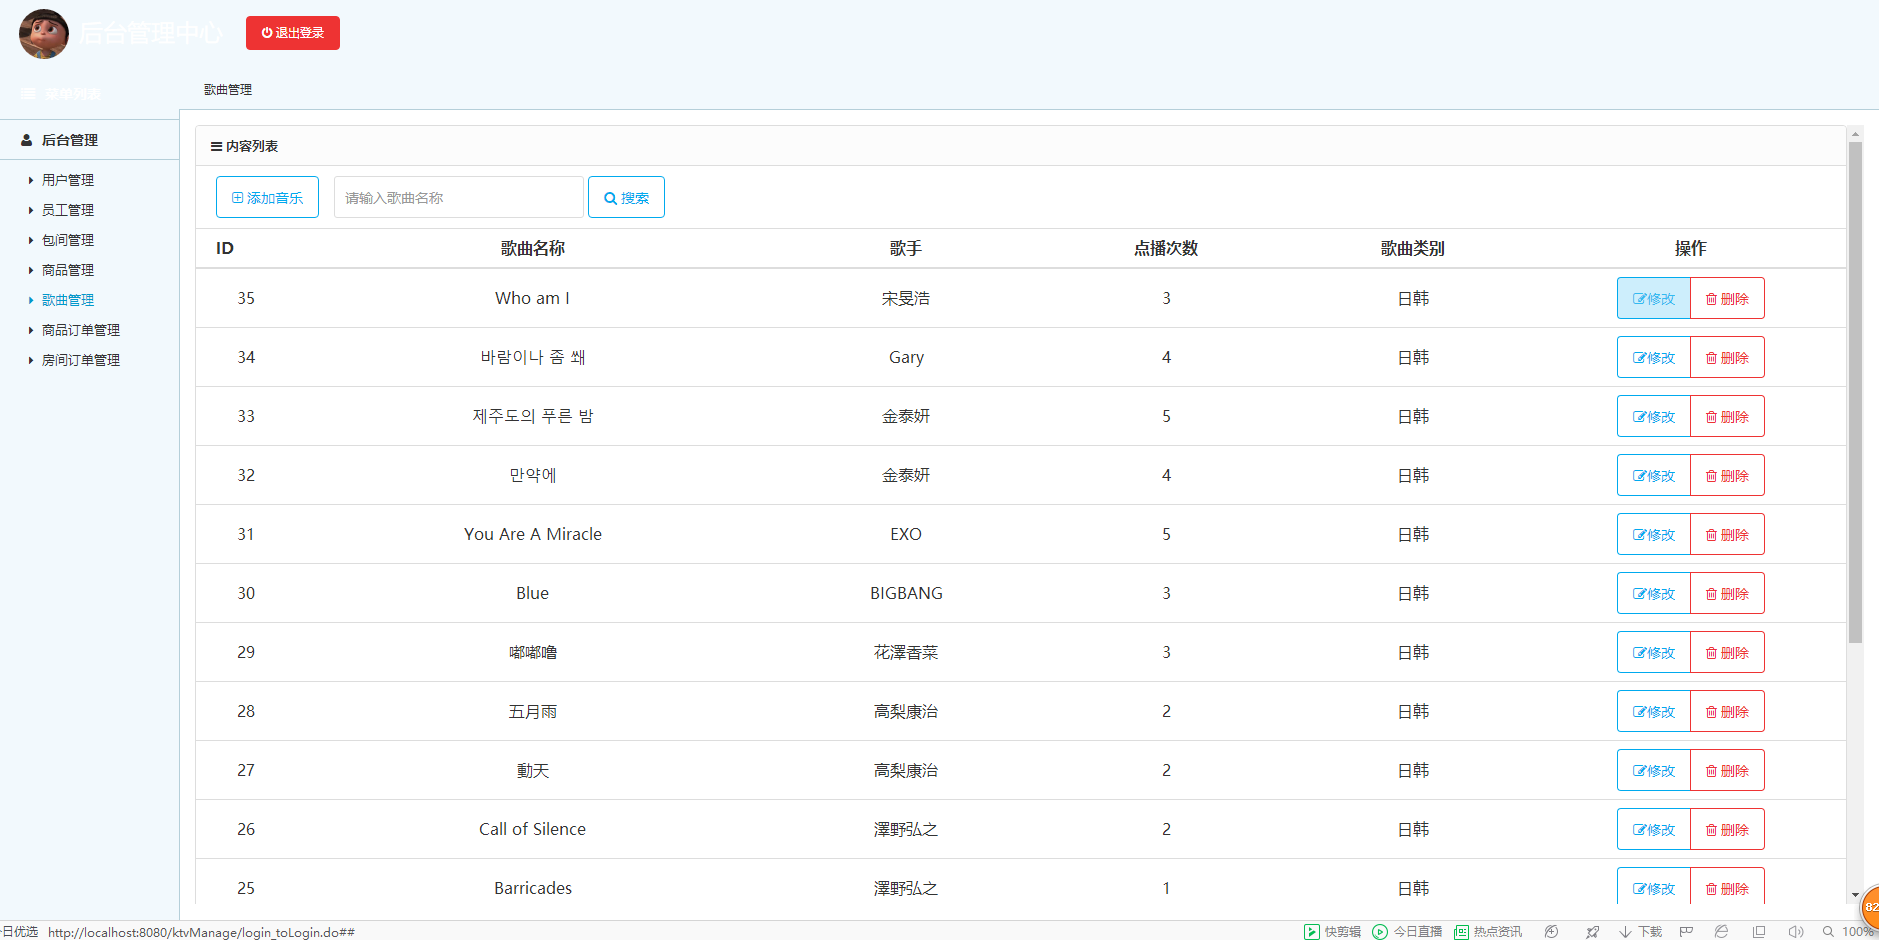The image size is (1879, 940).
Task: Click the flag icon in the status bar
Action: 1686,932
